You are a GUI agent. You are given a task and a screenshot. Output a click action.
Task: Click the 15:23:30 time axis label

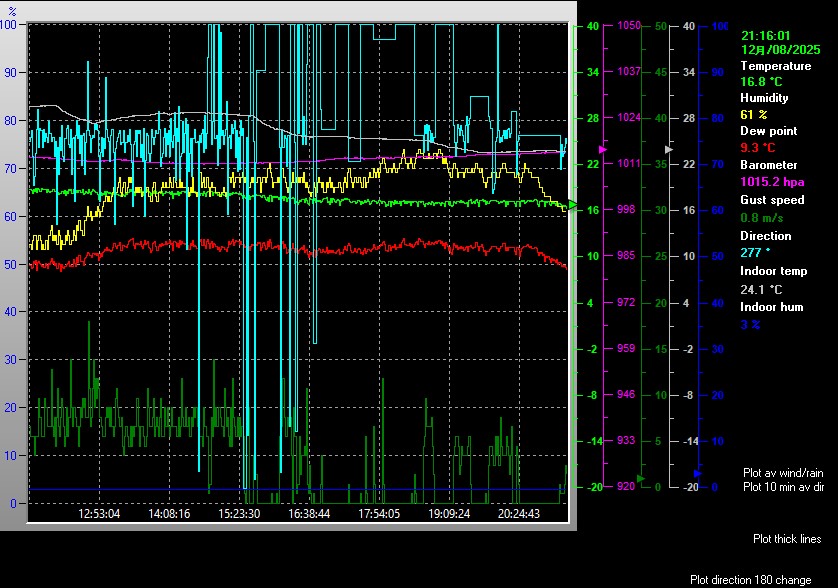pos(239,513)
